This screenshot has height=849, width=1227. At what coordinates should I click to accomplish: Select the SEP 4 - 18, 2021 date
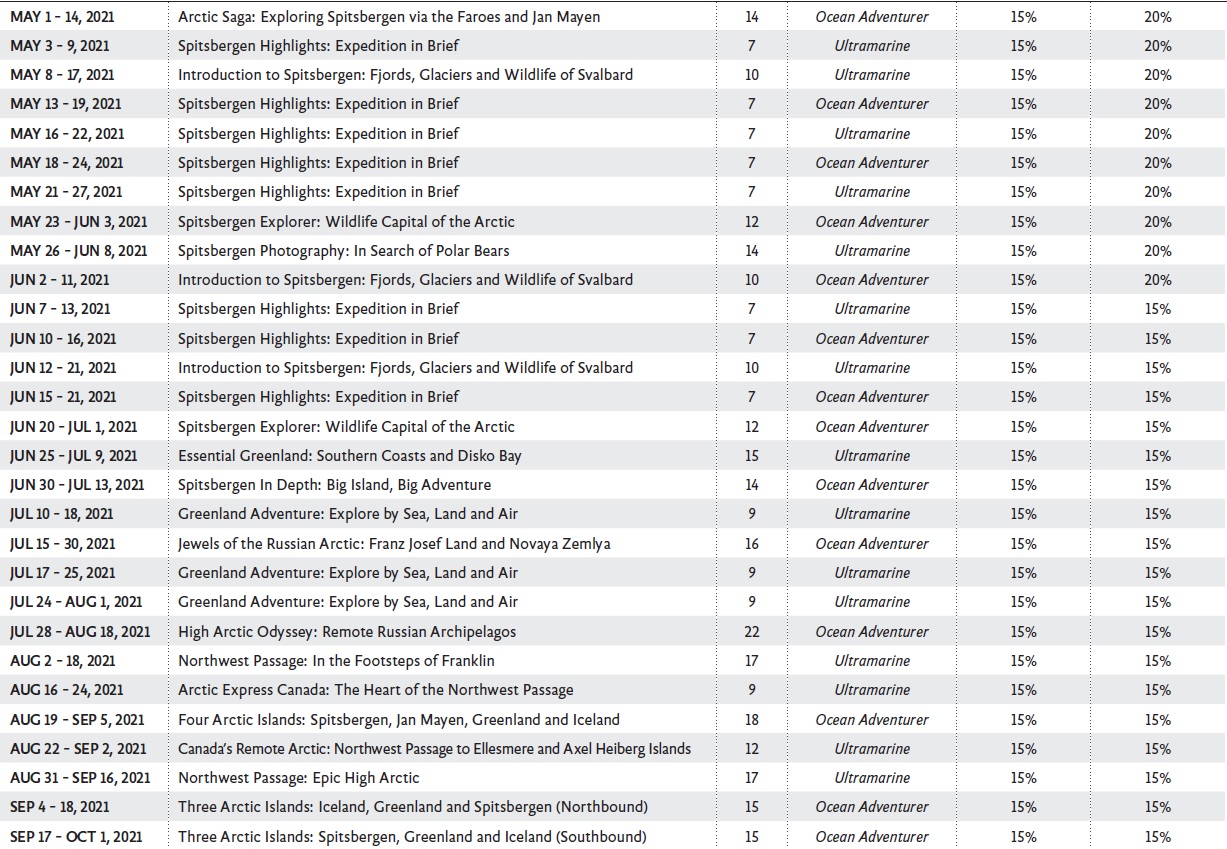(x=60, y=807)
